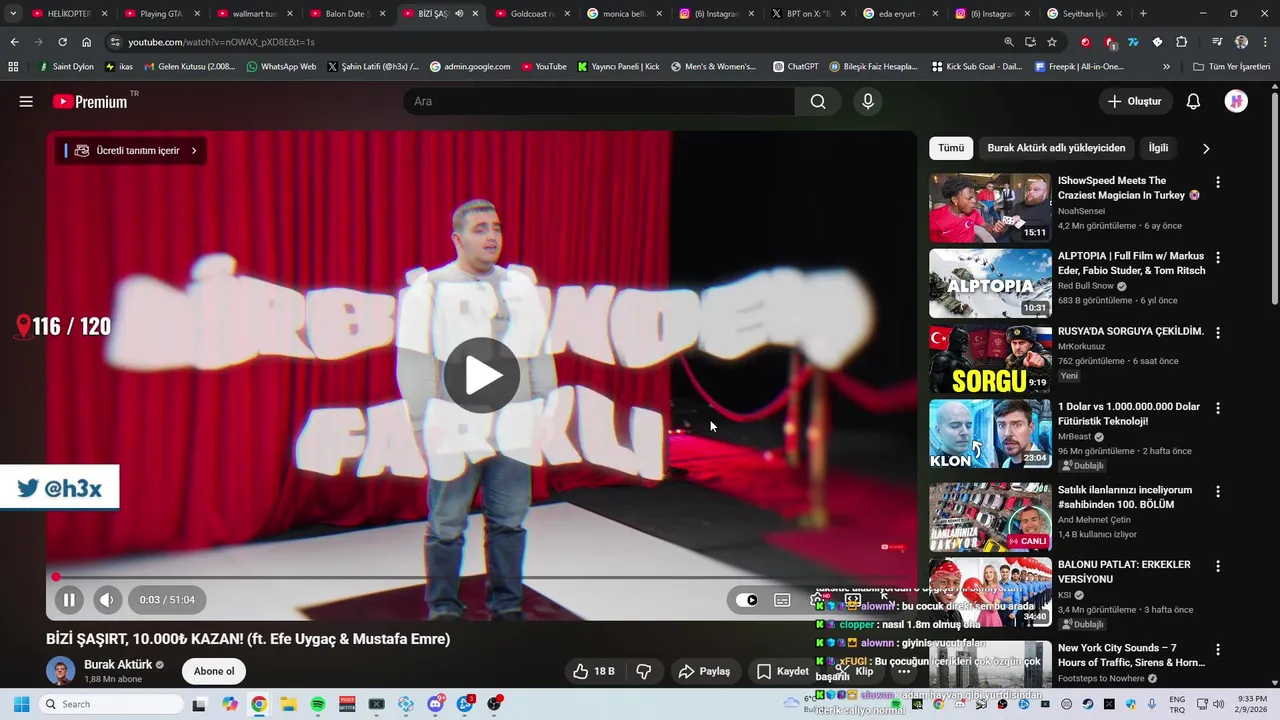The height and width of the screenshot is (720, 1280).
Task: Open the Windows Start menu
Action: 21,704
